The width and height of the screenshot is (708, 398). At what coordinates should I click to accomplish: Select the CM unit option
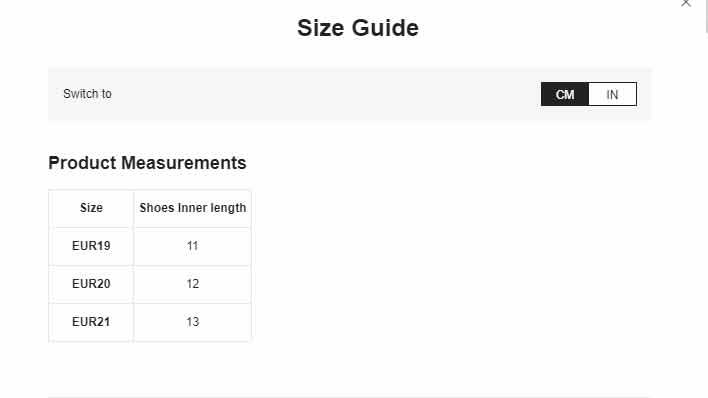(565, 94)
